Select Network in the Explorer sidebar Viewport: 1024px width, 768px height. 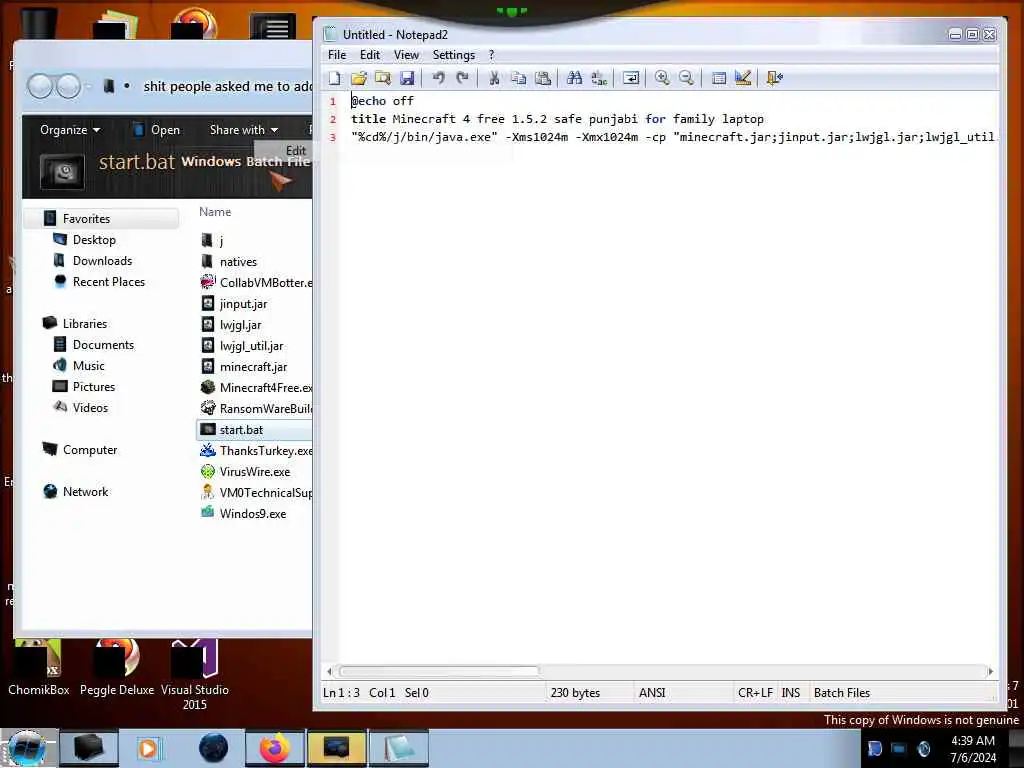(85, 491)
